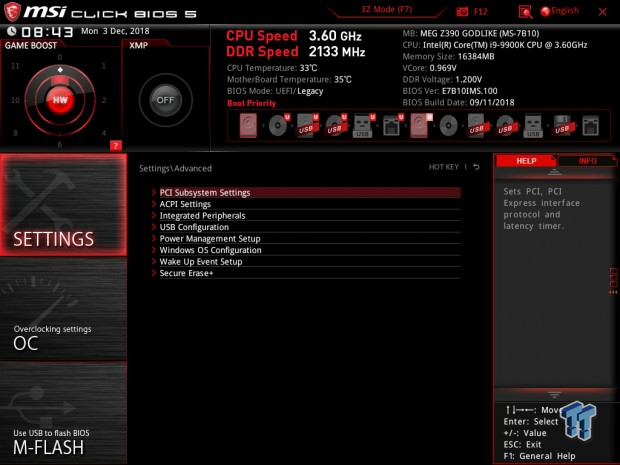Viewport: 620px width, 465px height.
Task: Click the CPU Speed 3.60 GHz readout
Action: (x=294, y=36)
